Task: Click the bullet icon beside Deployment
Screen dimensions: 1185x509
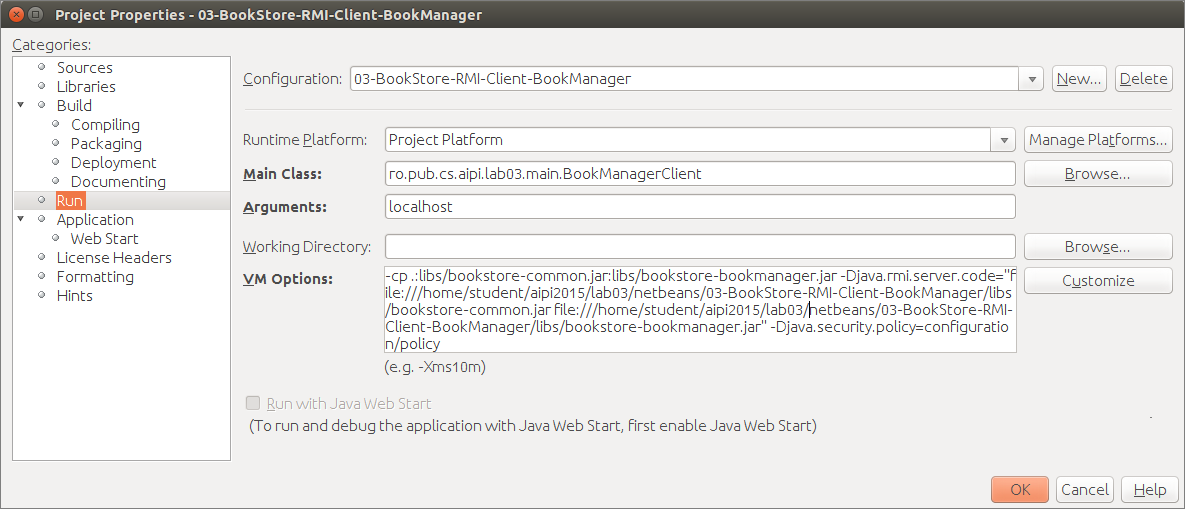Action: coord(56,162)
